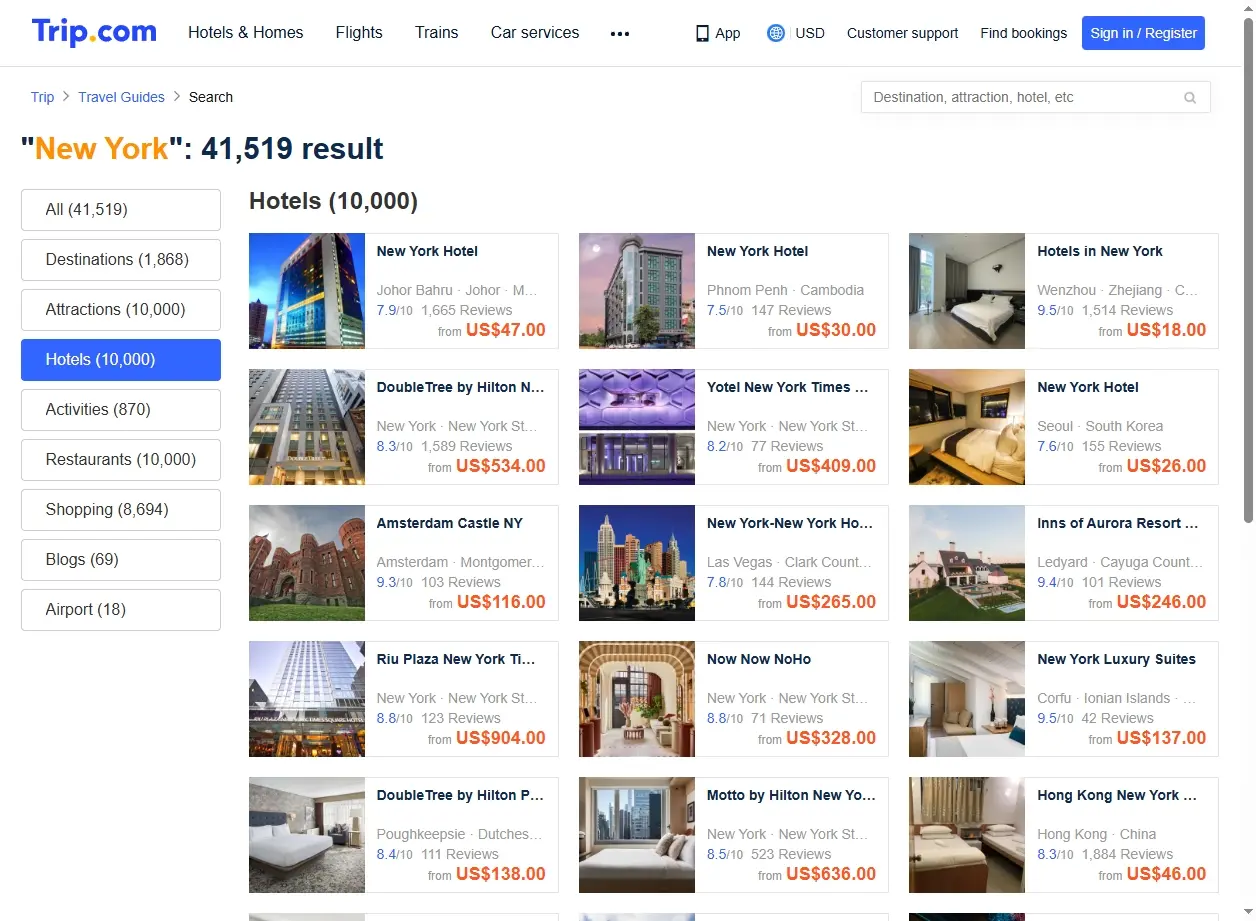Open the New York Hotel Phnom Penh thumbnail
1256x921 pixels.
point(637,291)
